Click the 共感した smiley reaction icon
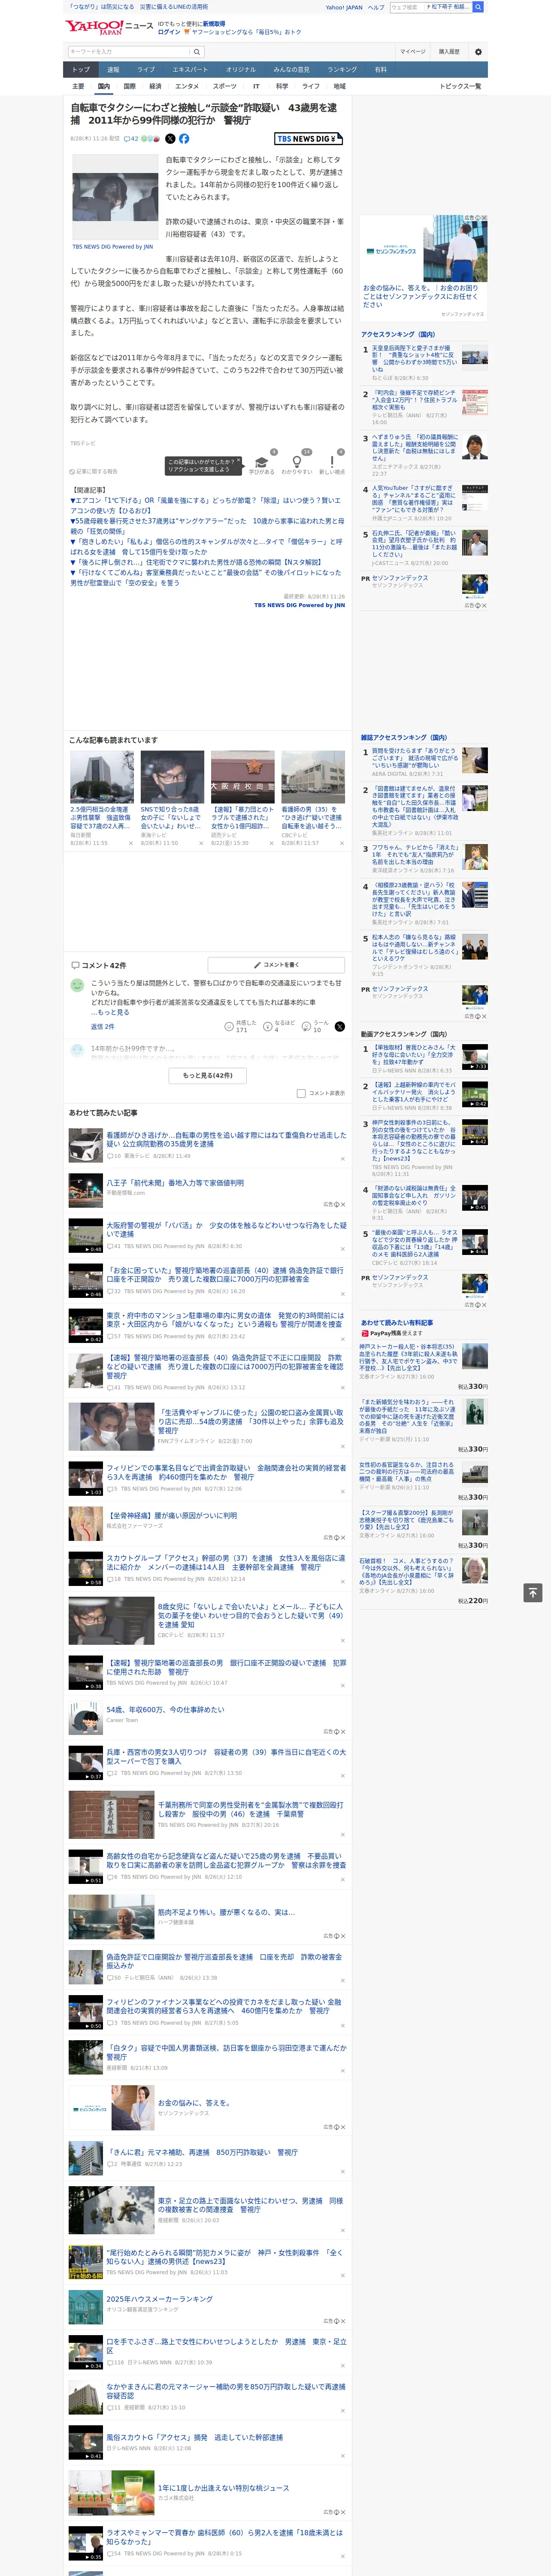The height and width of the screenshot is (2576, 551). tap(229, 1026)
